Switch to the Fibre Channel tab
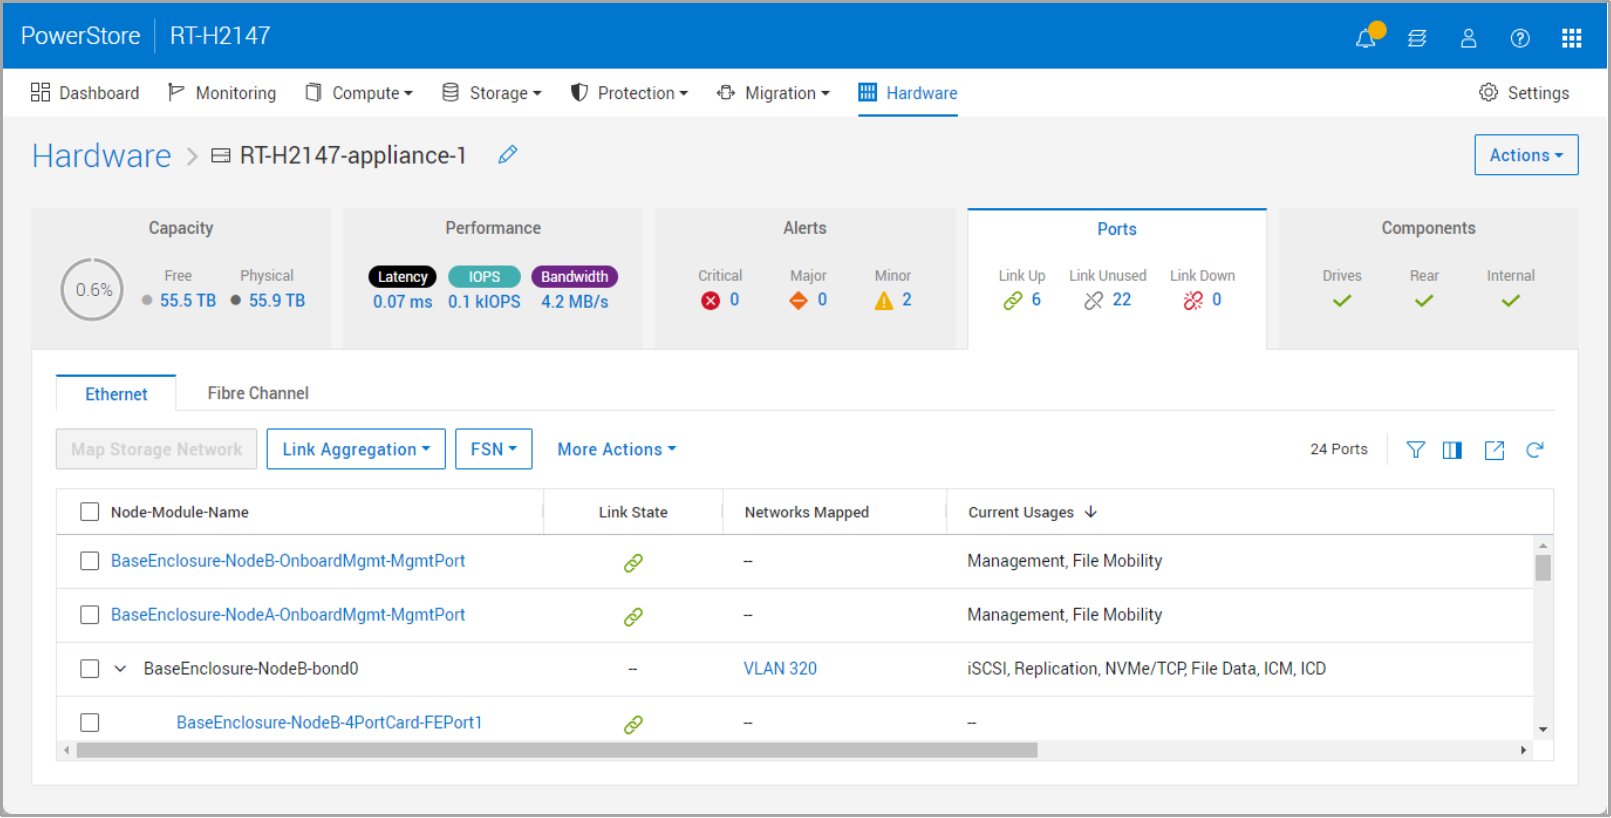 click(x=258, y=393)
